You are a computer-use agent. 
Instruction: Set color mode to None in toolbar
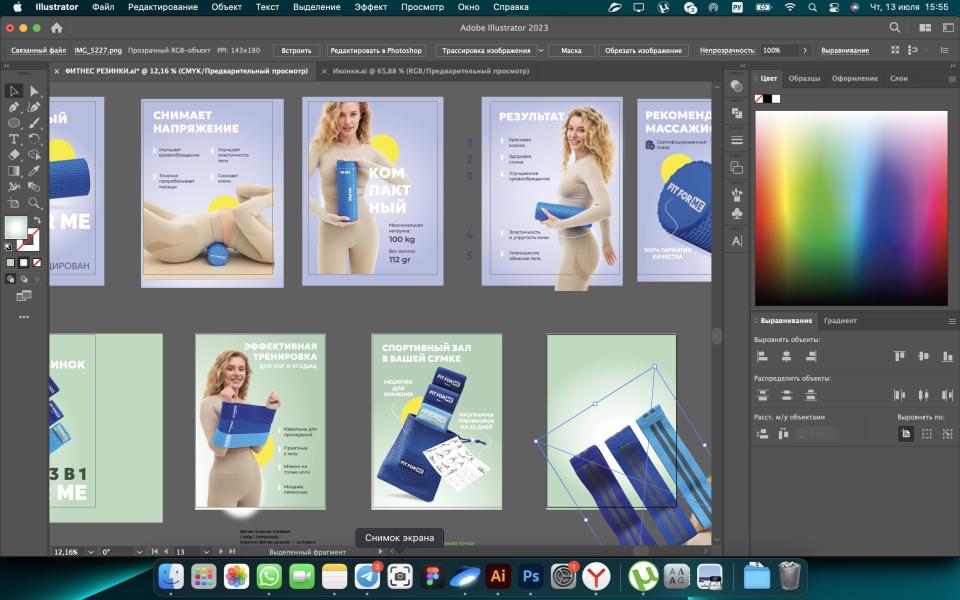pos(36,262)
